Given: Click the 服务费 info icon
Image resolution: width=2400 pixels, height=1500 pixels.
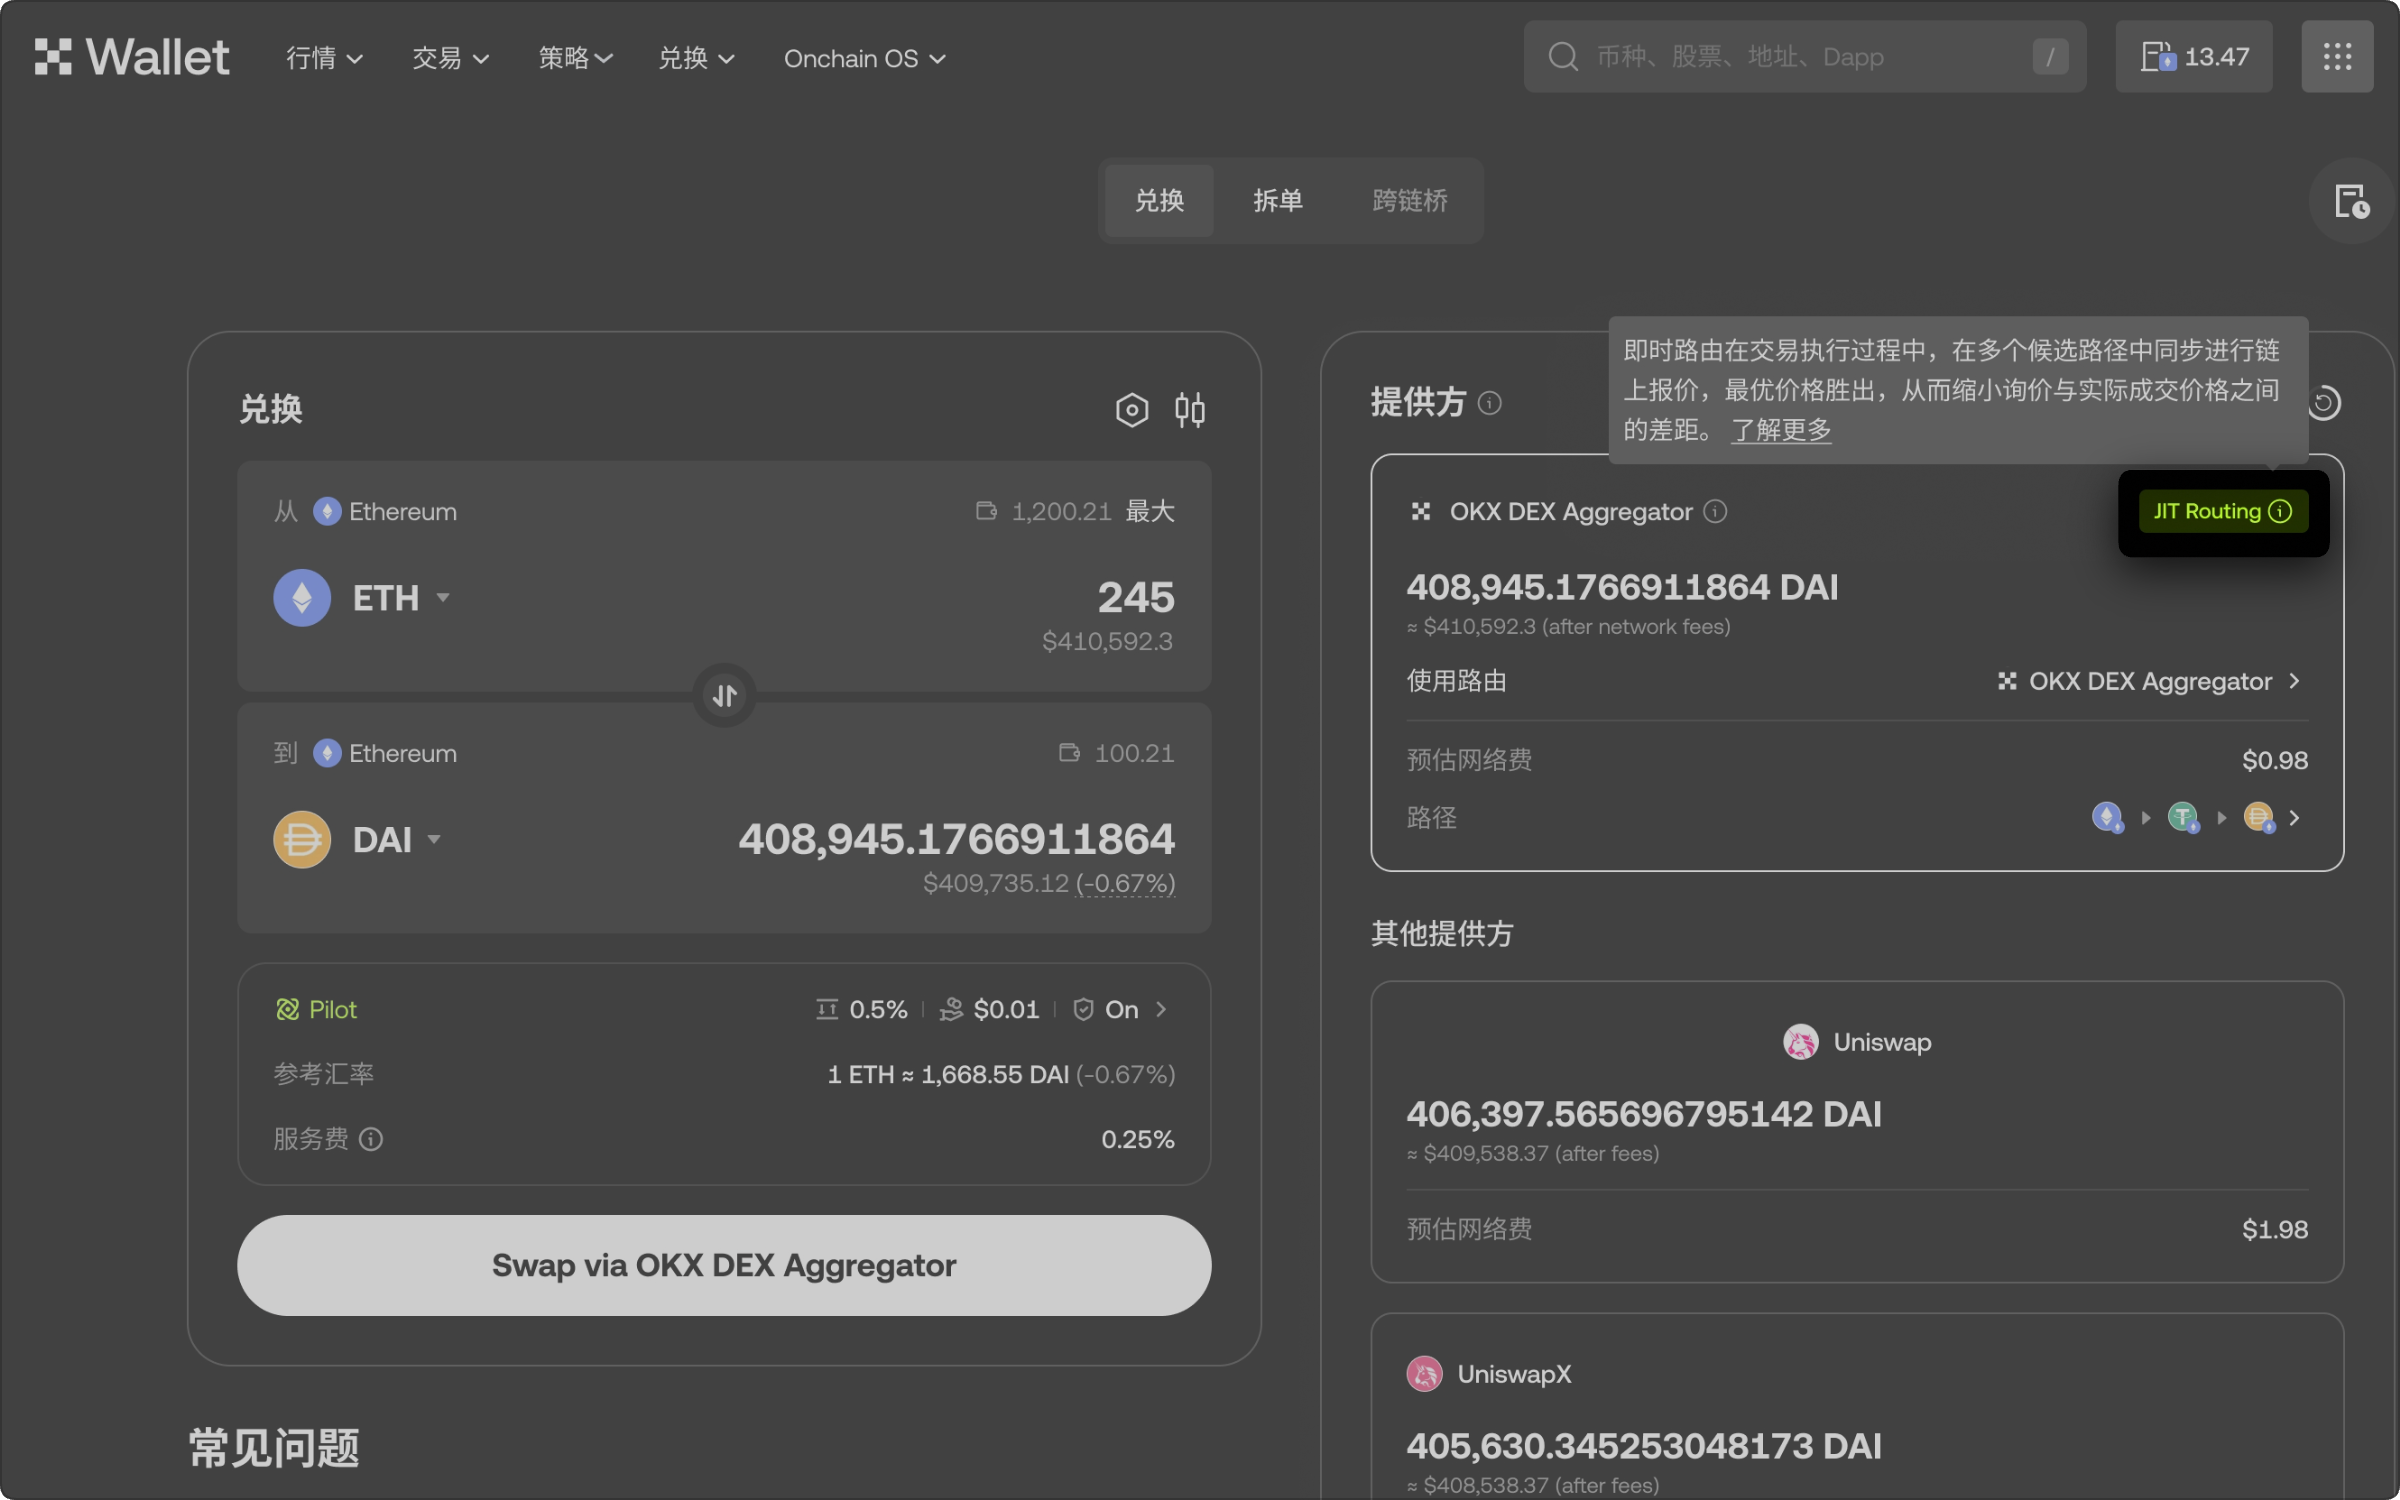Looking at the screenshot, I should pyautogui.click(x=371, y=1139).
